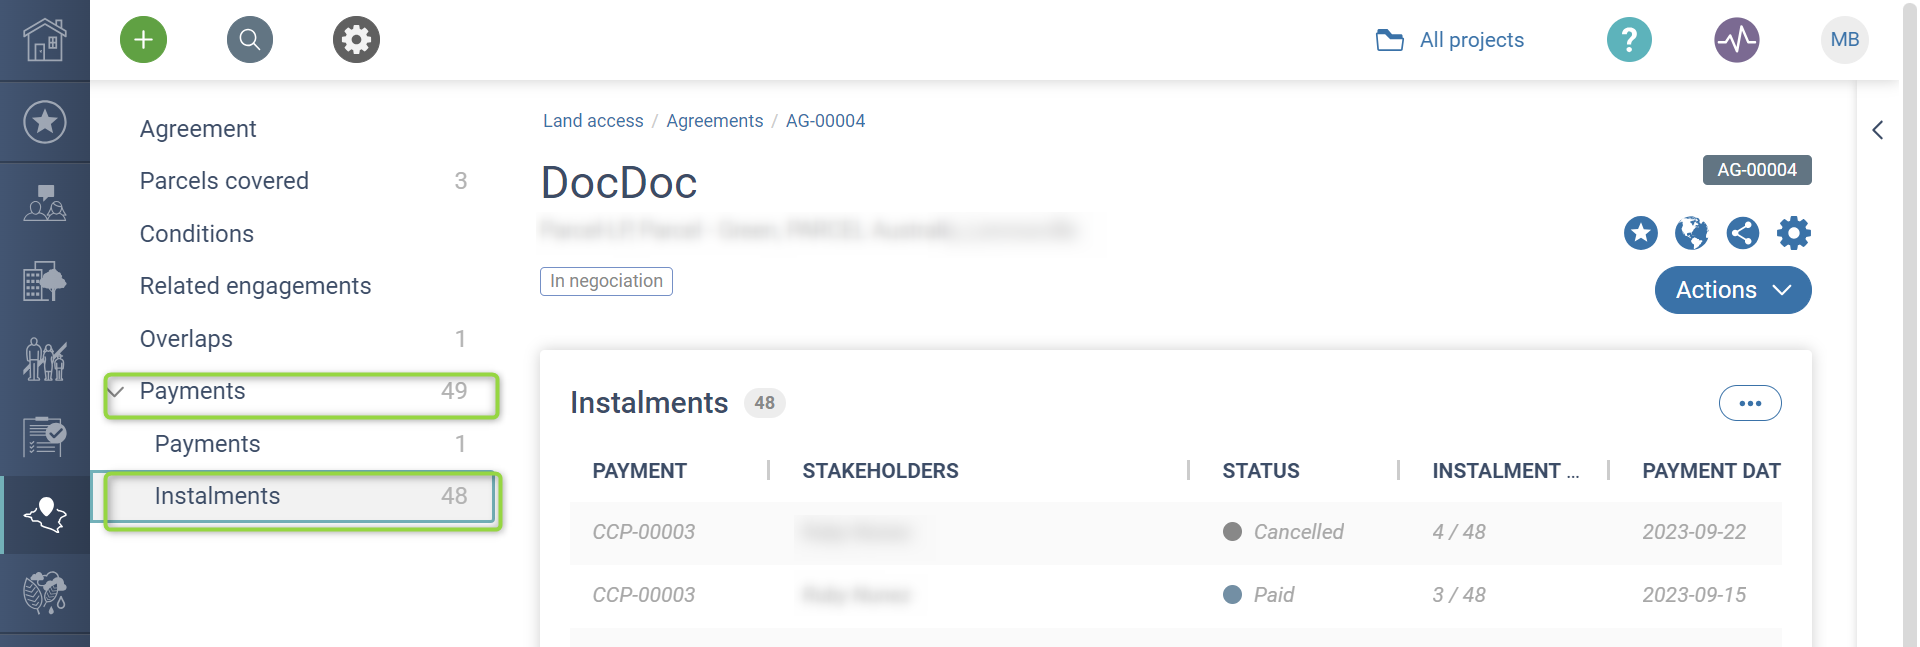1920x647 pixels.
Task: Open the help question mark icon
Action: coord(1629,40)
